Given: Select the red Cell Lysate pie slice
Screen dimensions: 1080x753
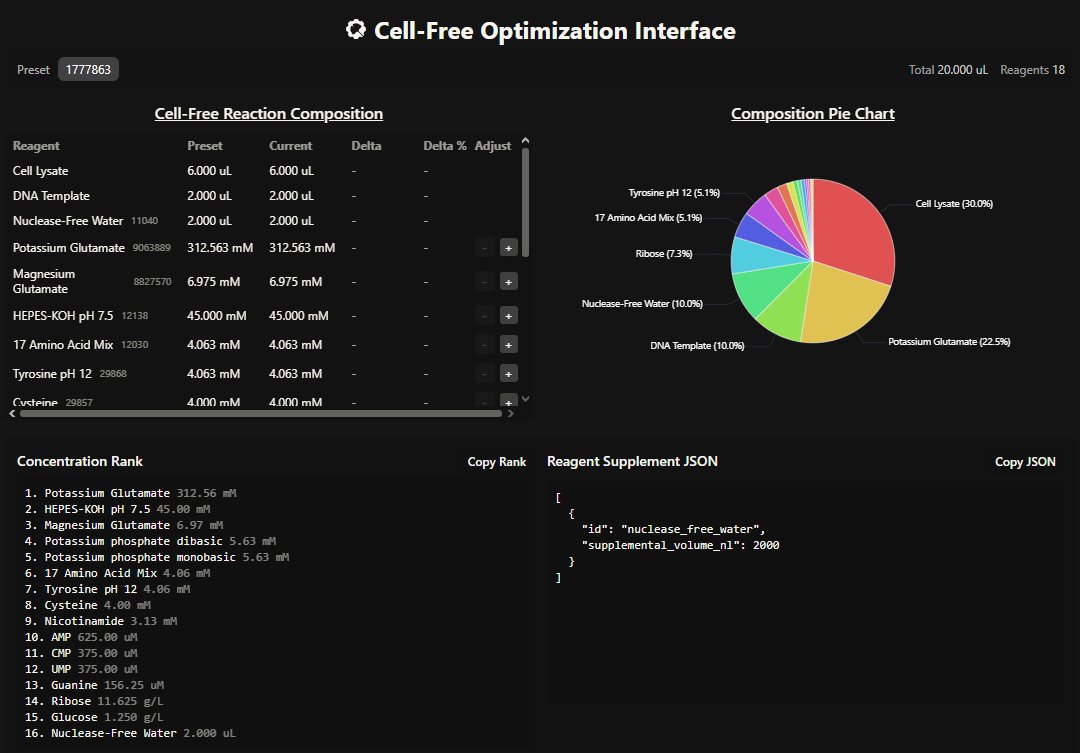Looking at the screenshot, I should coord(855,227).
